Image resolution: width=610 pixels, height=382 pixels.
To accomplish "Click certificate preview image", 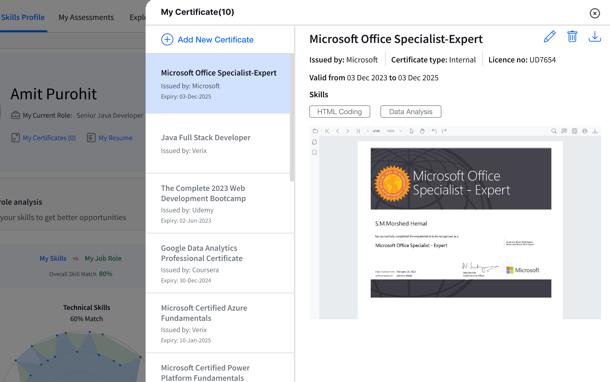I will coord(461,223).
